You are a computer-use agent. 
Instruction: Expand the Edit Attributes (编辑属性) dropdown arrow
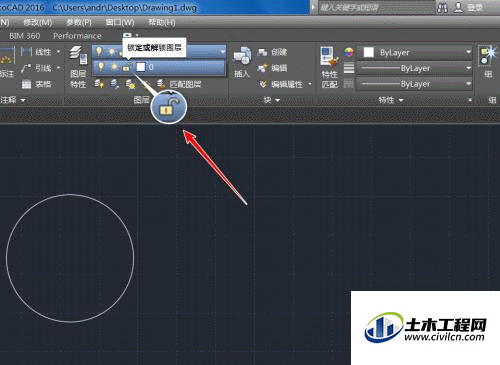pos(310,84)
